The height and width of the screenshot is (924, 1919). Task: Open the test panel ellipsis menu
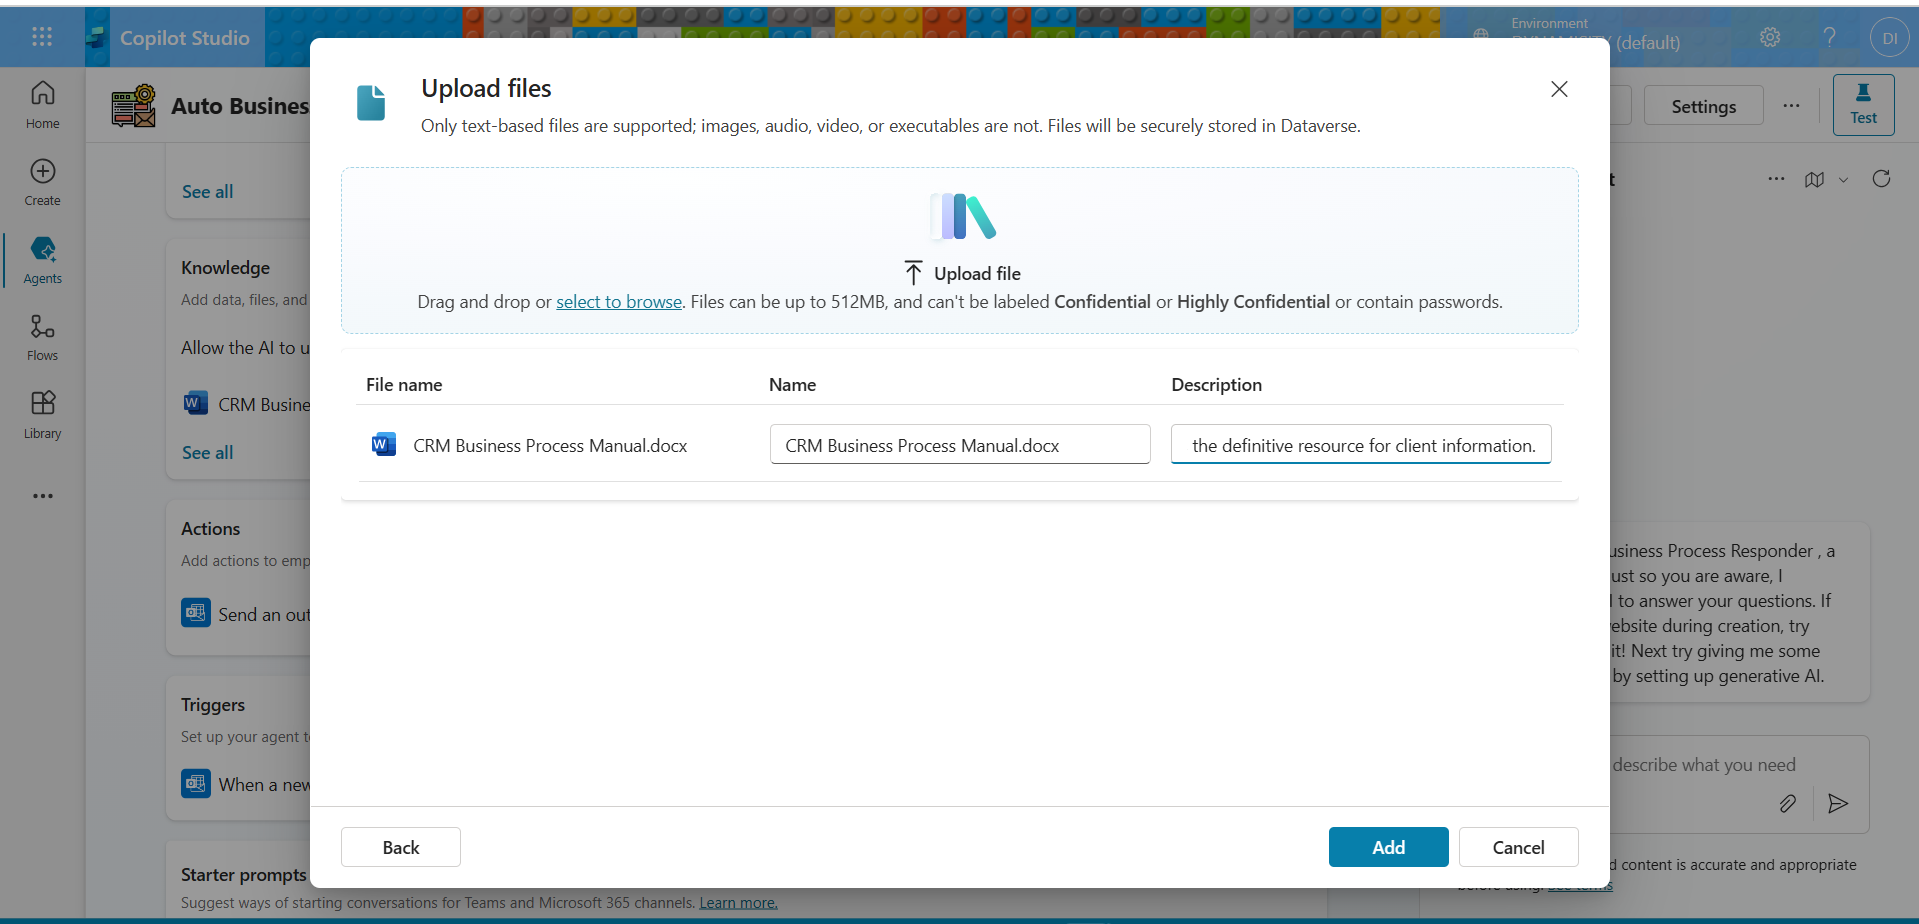[x=1776, y=179]
